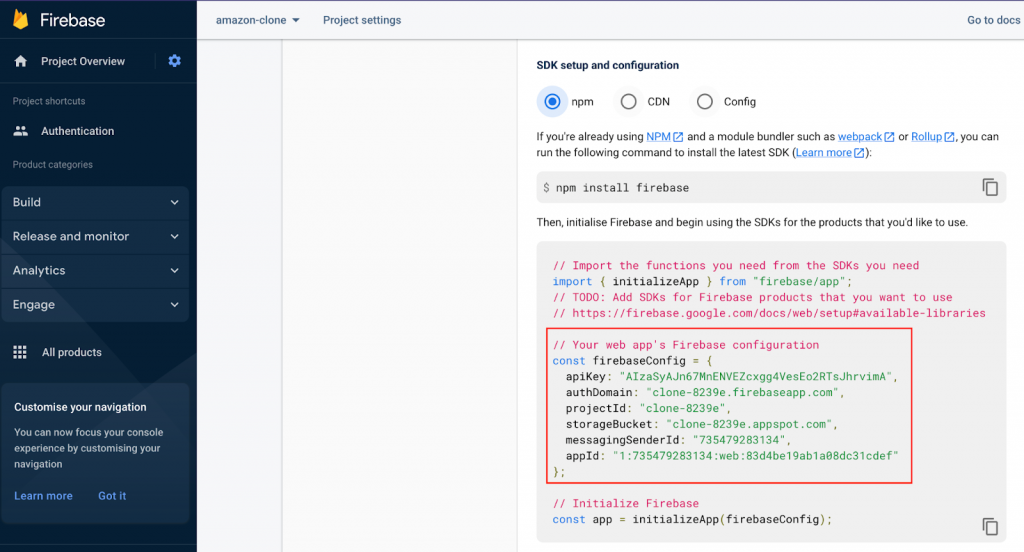The height and width of the screenshot is (552, 1024).
Task: Click the "npm install firebase" command text
Action: pos(622,187)
